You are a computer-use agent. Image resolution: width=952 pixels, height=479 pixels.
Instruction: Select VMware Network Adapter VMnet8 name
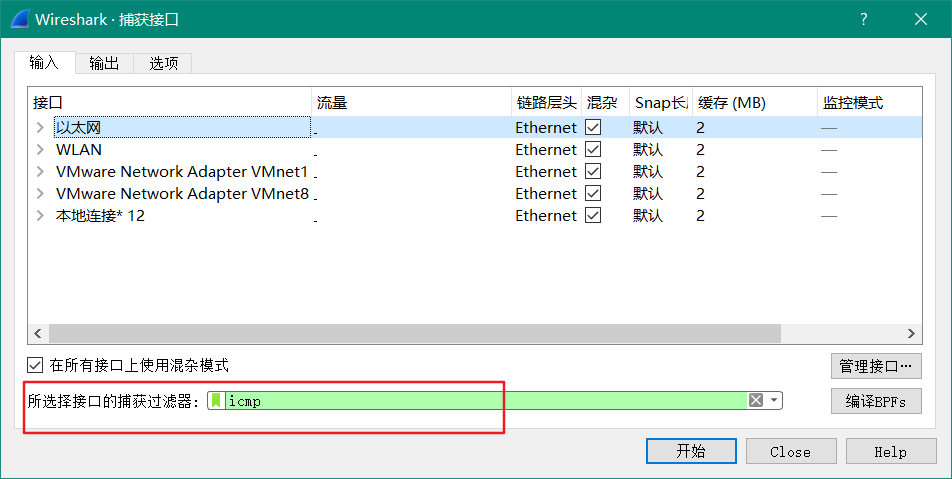tap(182, 193)
